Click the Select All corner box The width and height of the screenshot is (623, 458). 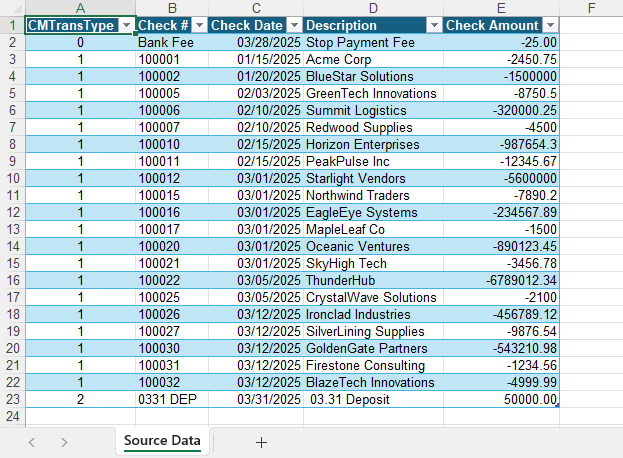[x=13, y=8]
